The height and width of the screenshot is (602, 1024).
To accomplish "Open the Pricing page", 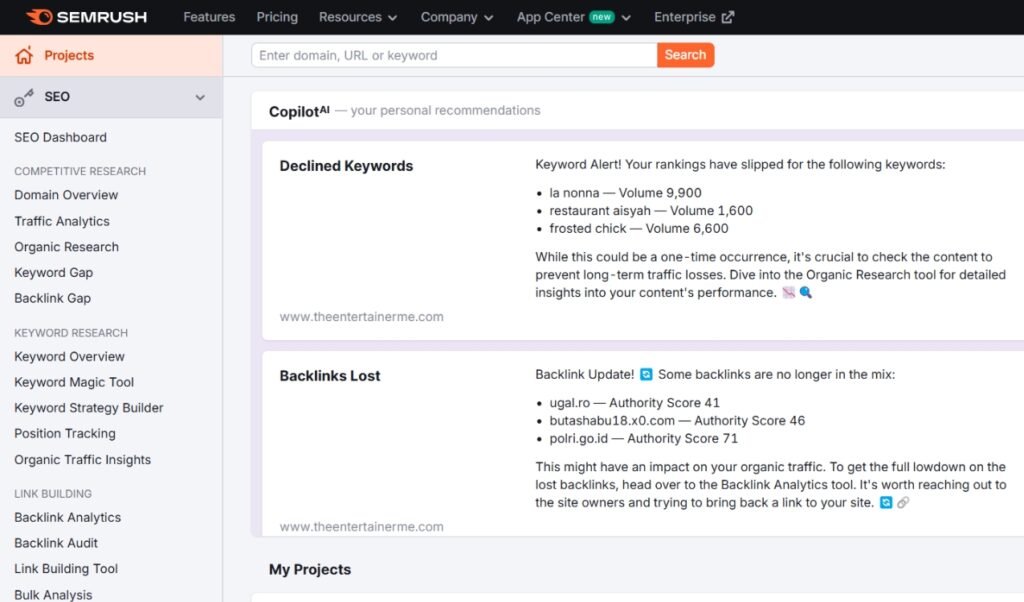I will (x=277, y=17).
